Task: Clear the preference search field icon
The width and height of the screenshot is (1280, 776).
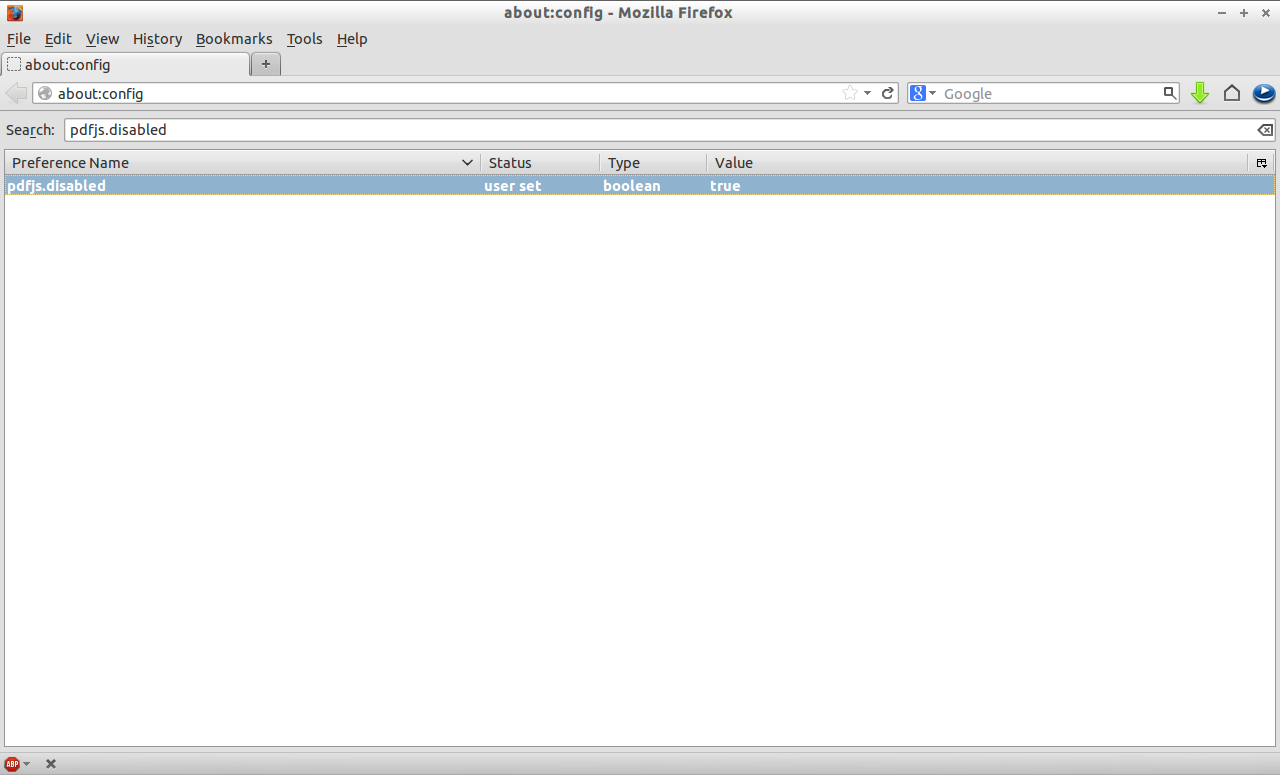Action: coord(1265,130)
